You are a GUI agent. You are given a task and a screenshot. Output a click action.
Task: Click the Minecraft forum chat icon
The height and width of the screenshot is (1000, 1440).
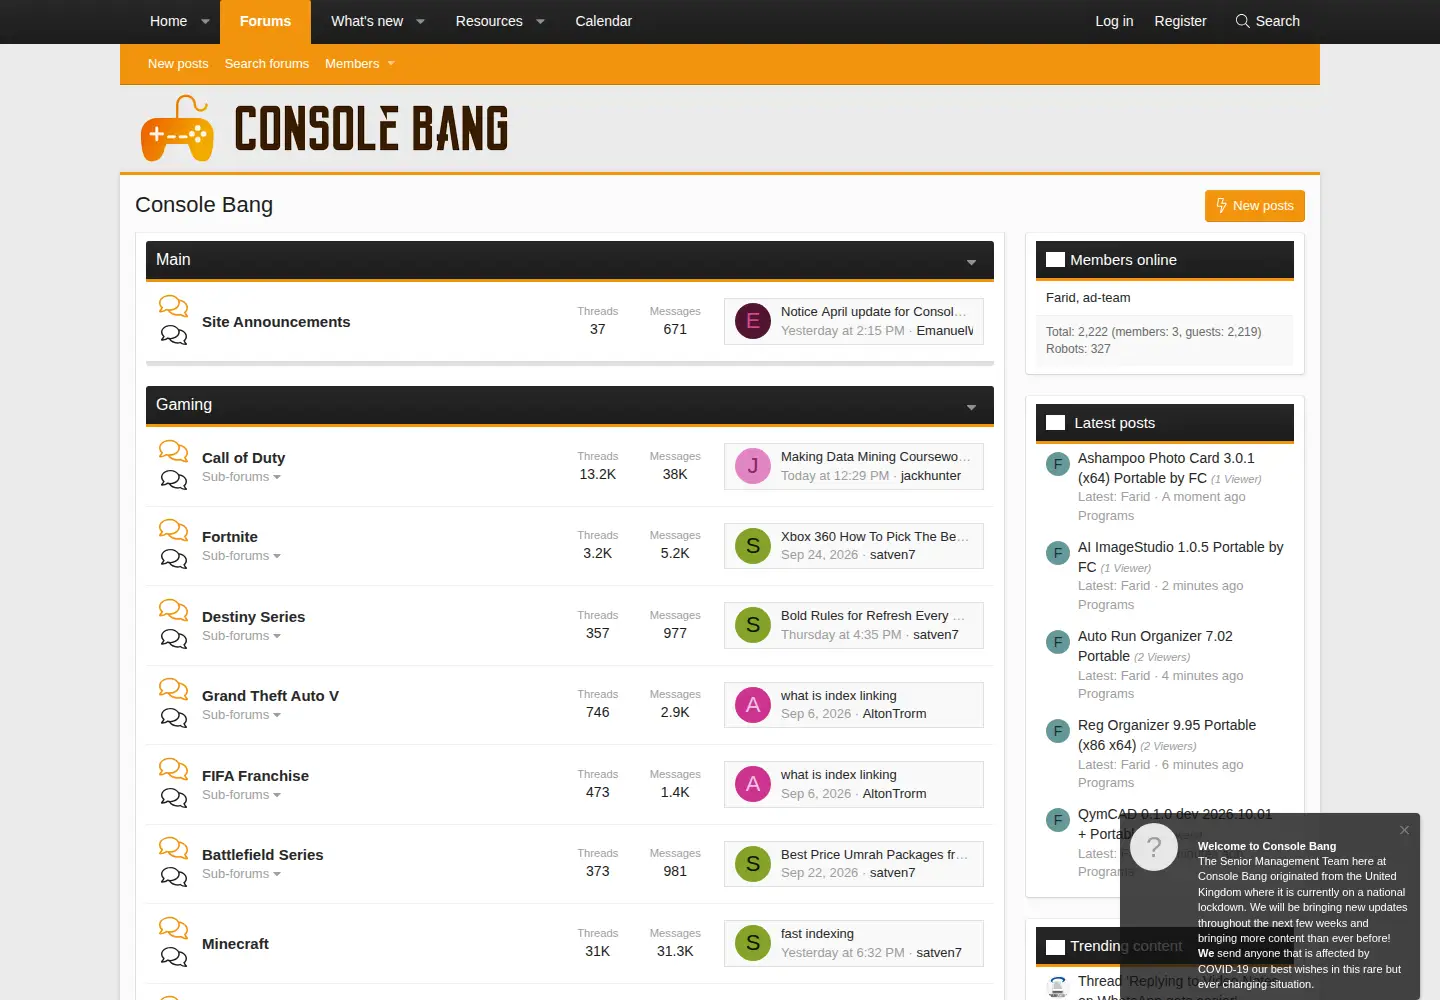[x=173, y=942]
